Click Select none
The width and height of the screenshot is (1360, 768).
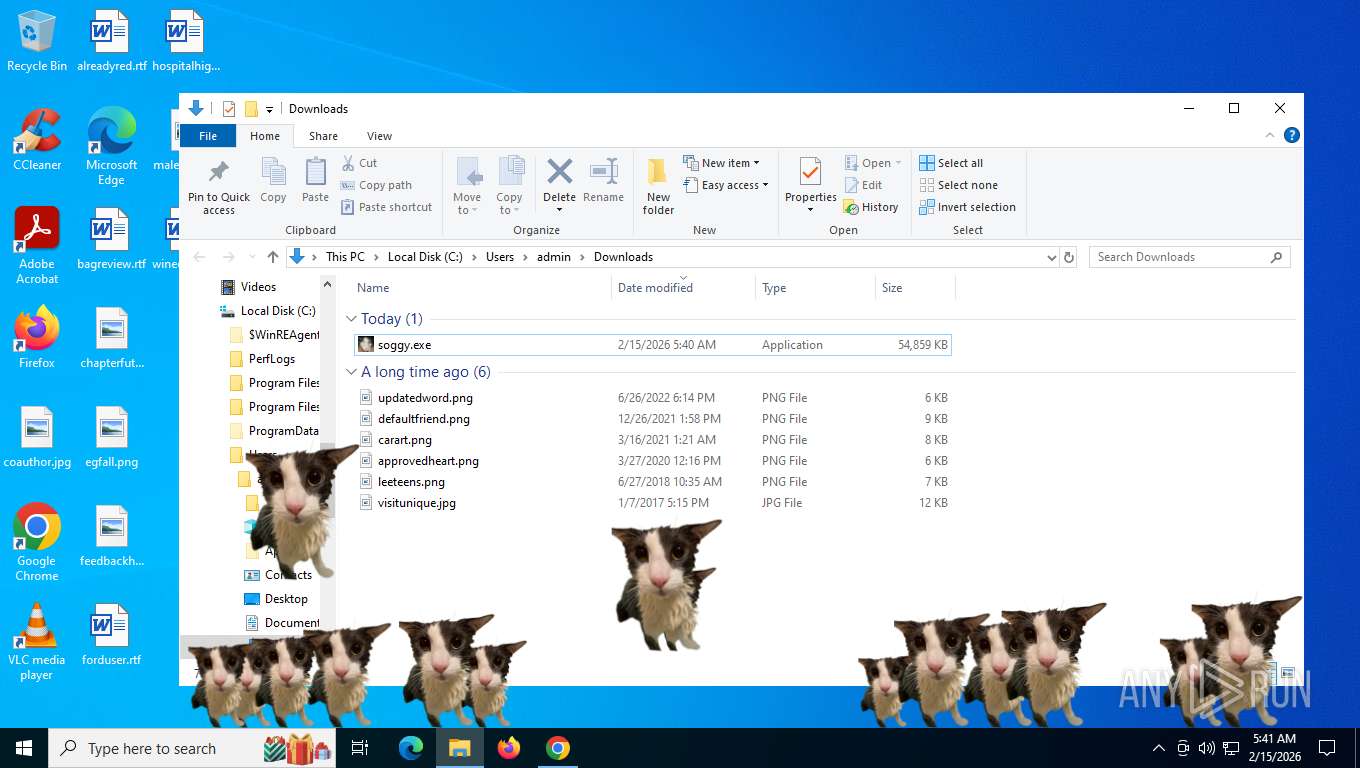pyautogui.click(x=958, y=185)
